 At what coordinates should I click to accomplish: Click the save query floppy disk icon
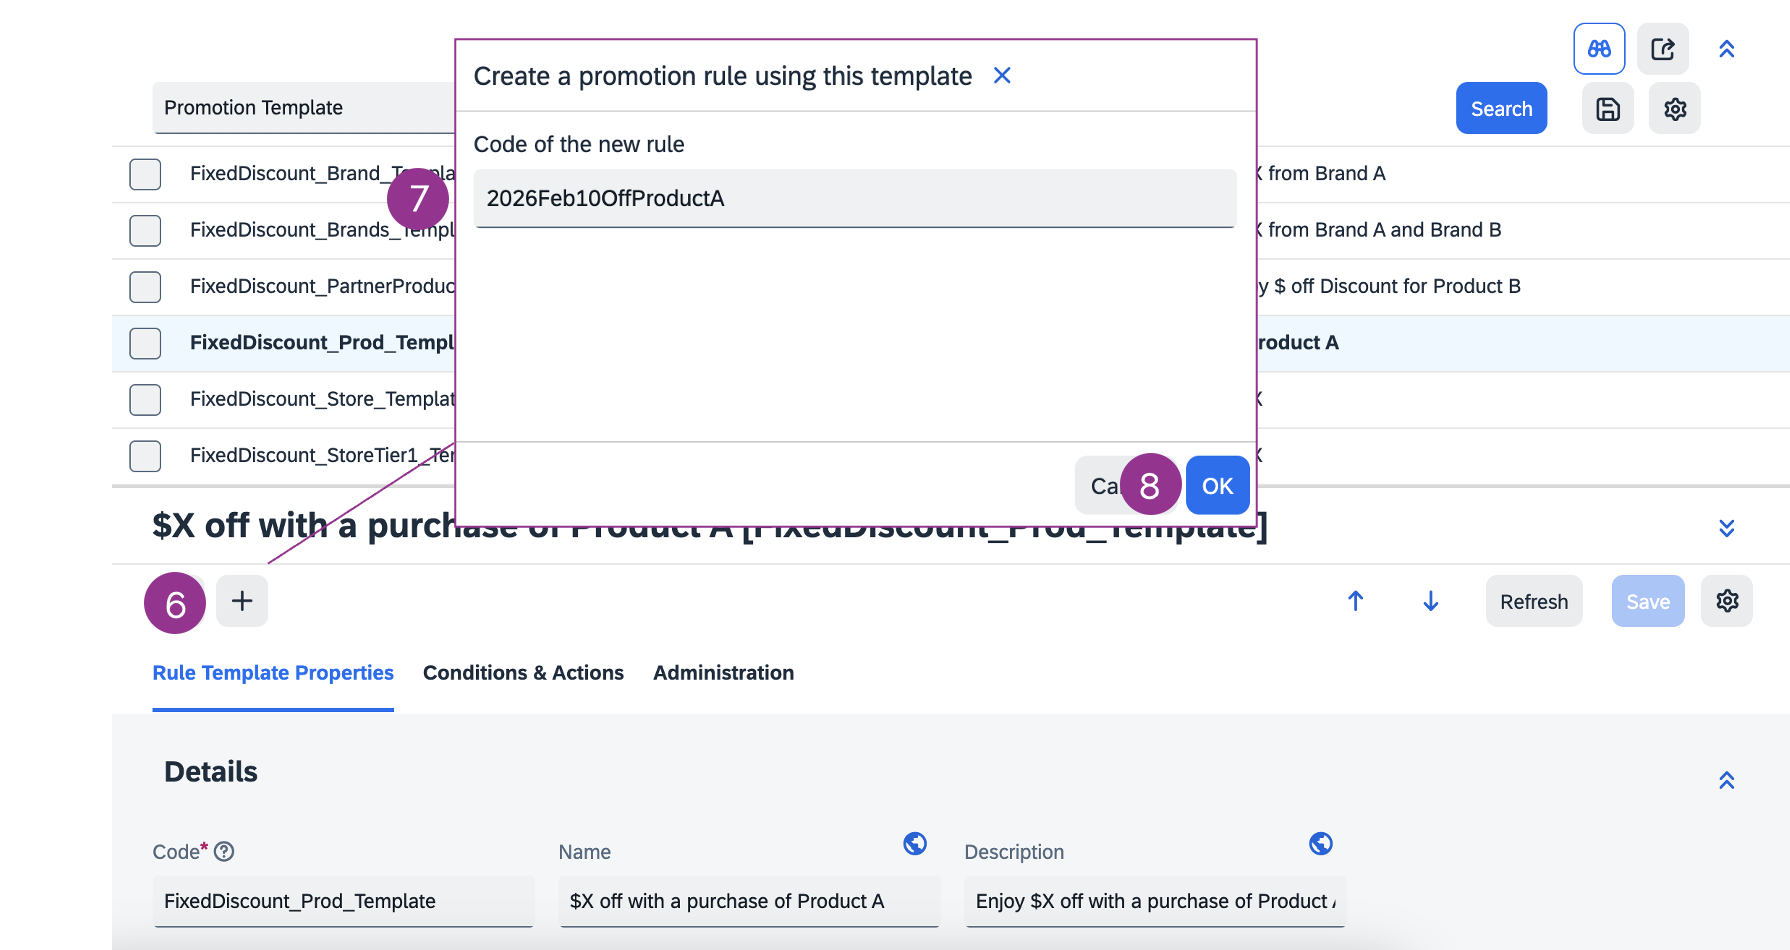pyautogui.click(x=1607, y=109)
